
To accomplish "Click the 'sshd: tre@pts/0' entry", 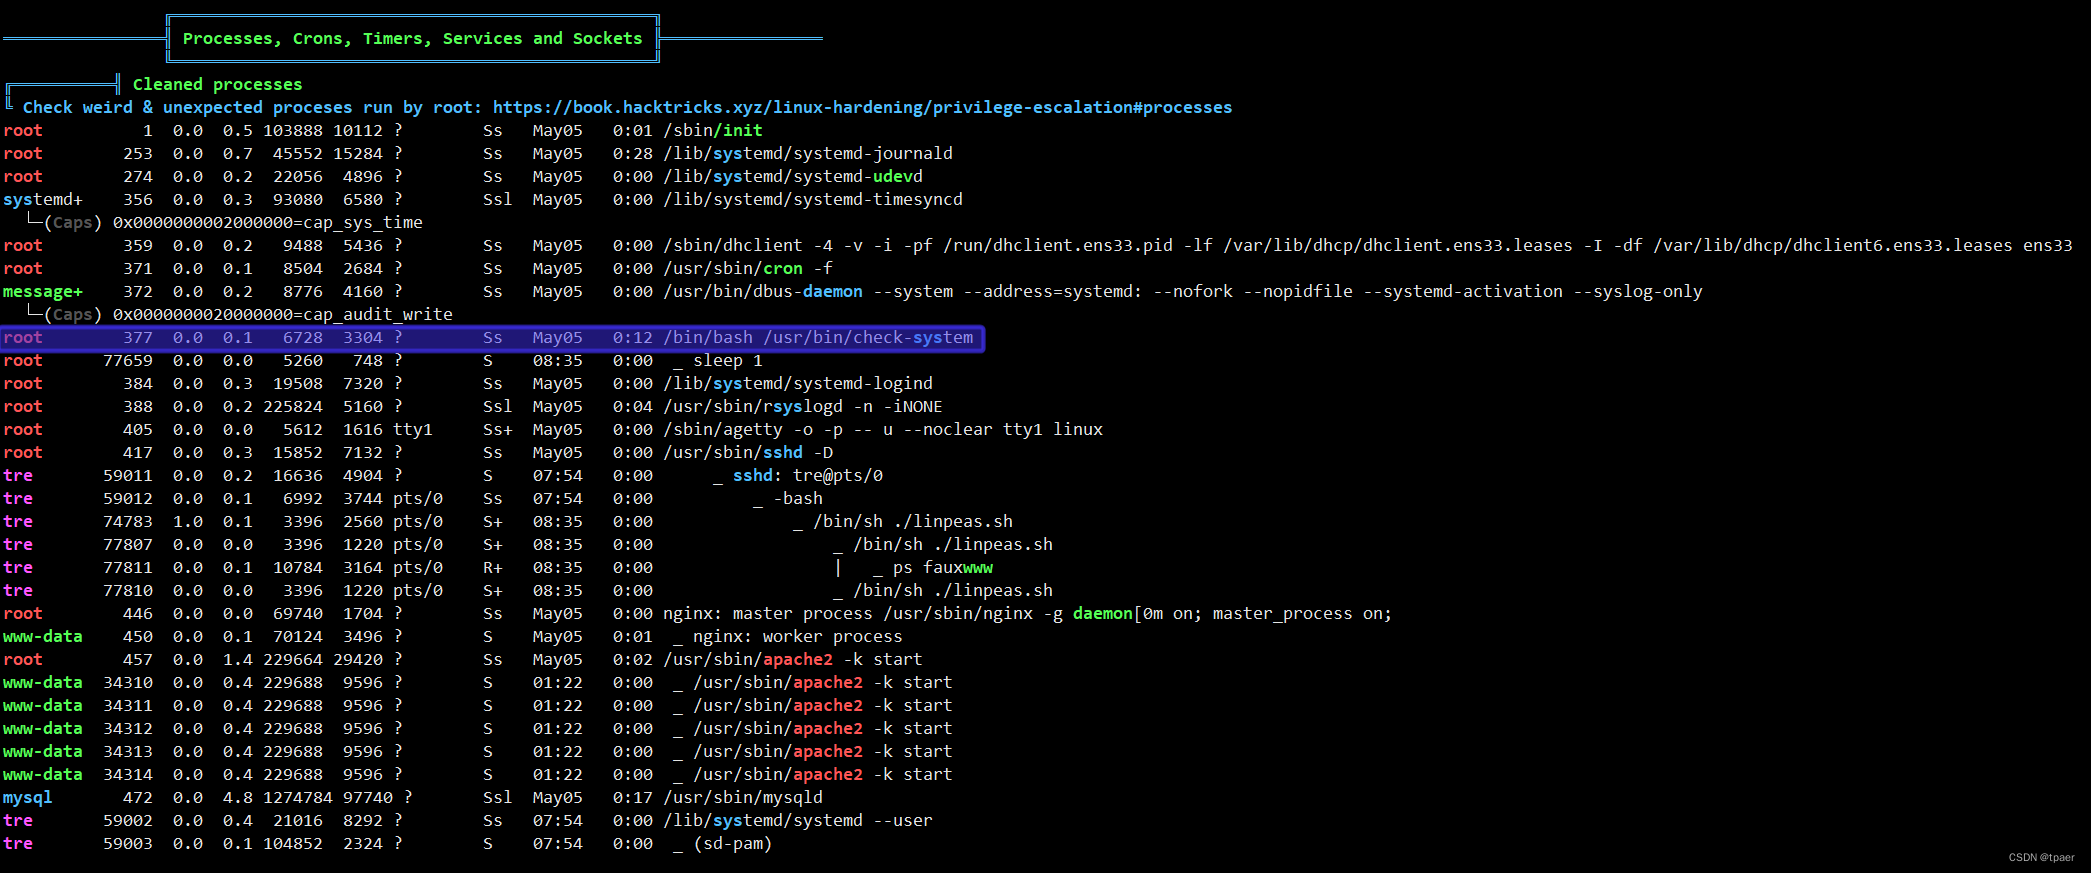I will 808,475.
